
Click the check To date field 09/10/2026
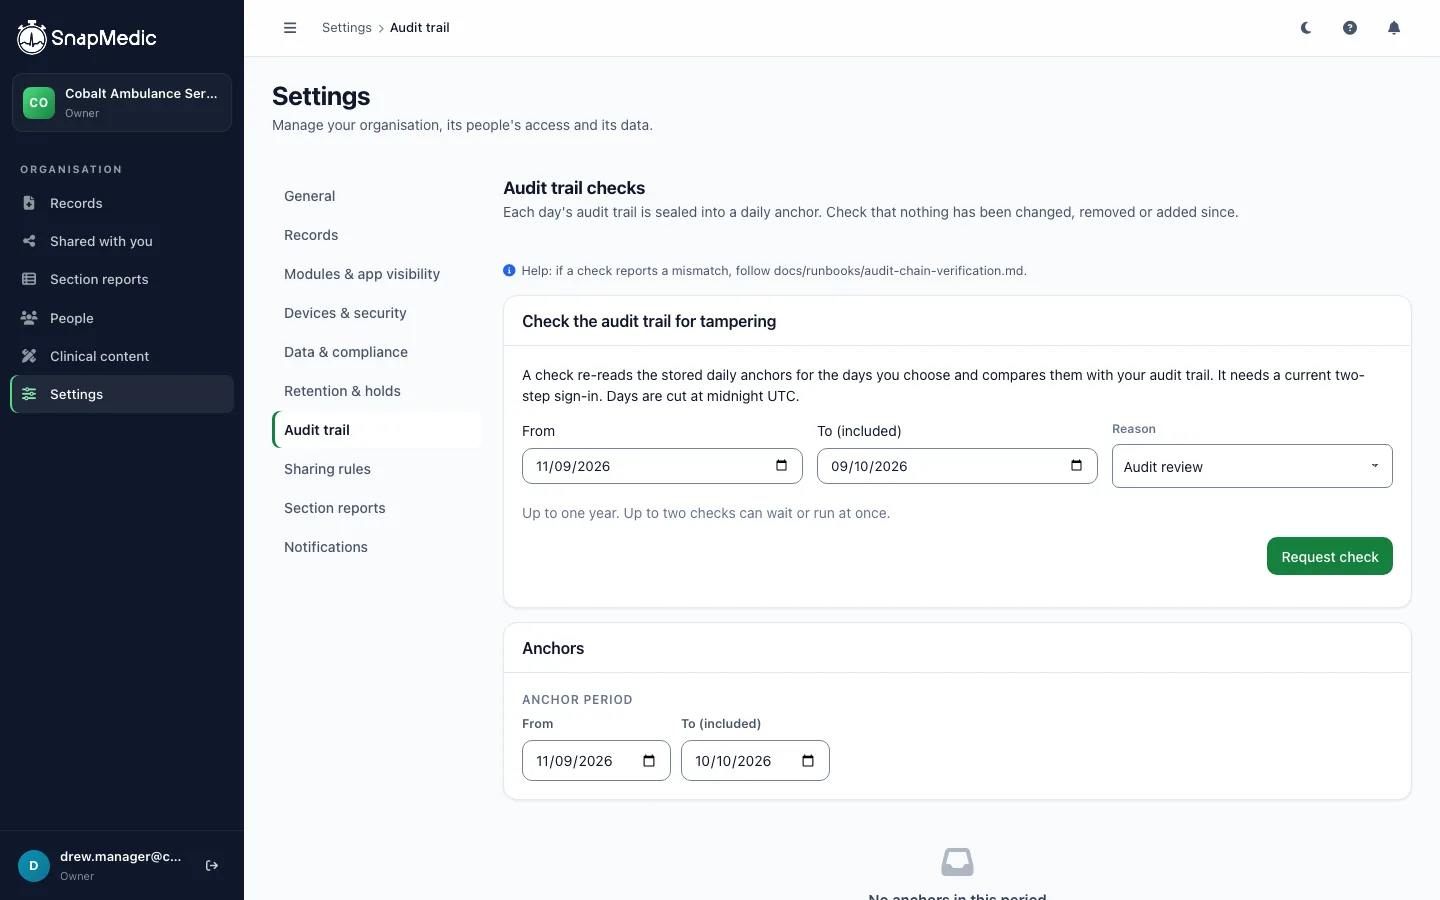[x=957, y=466]
